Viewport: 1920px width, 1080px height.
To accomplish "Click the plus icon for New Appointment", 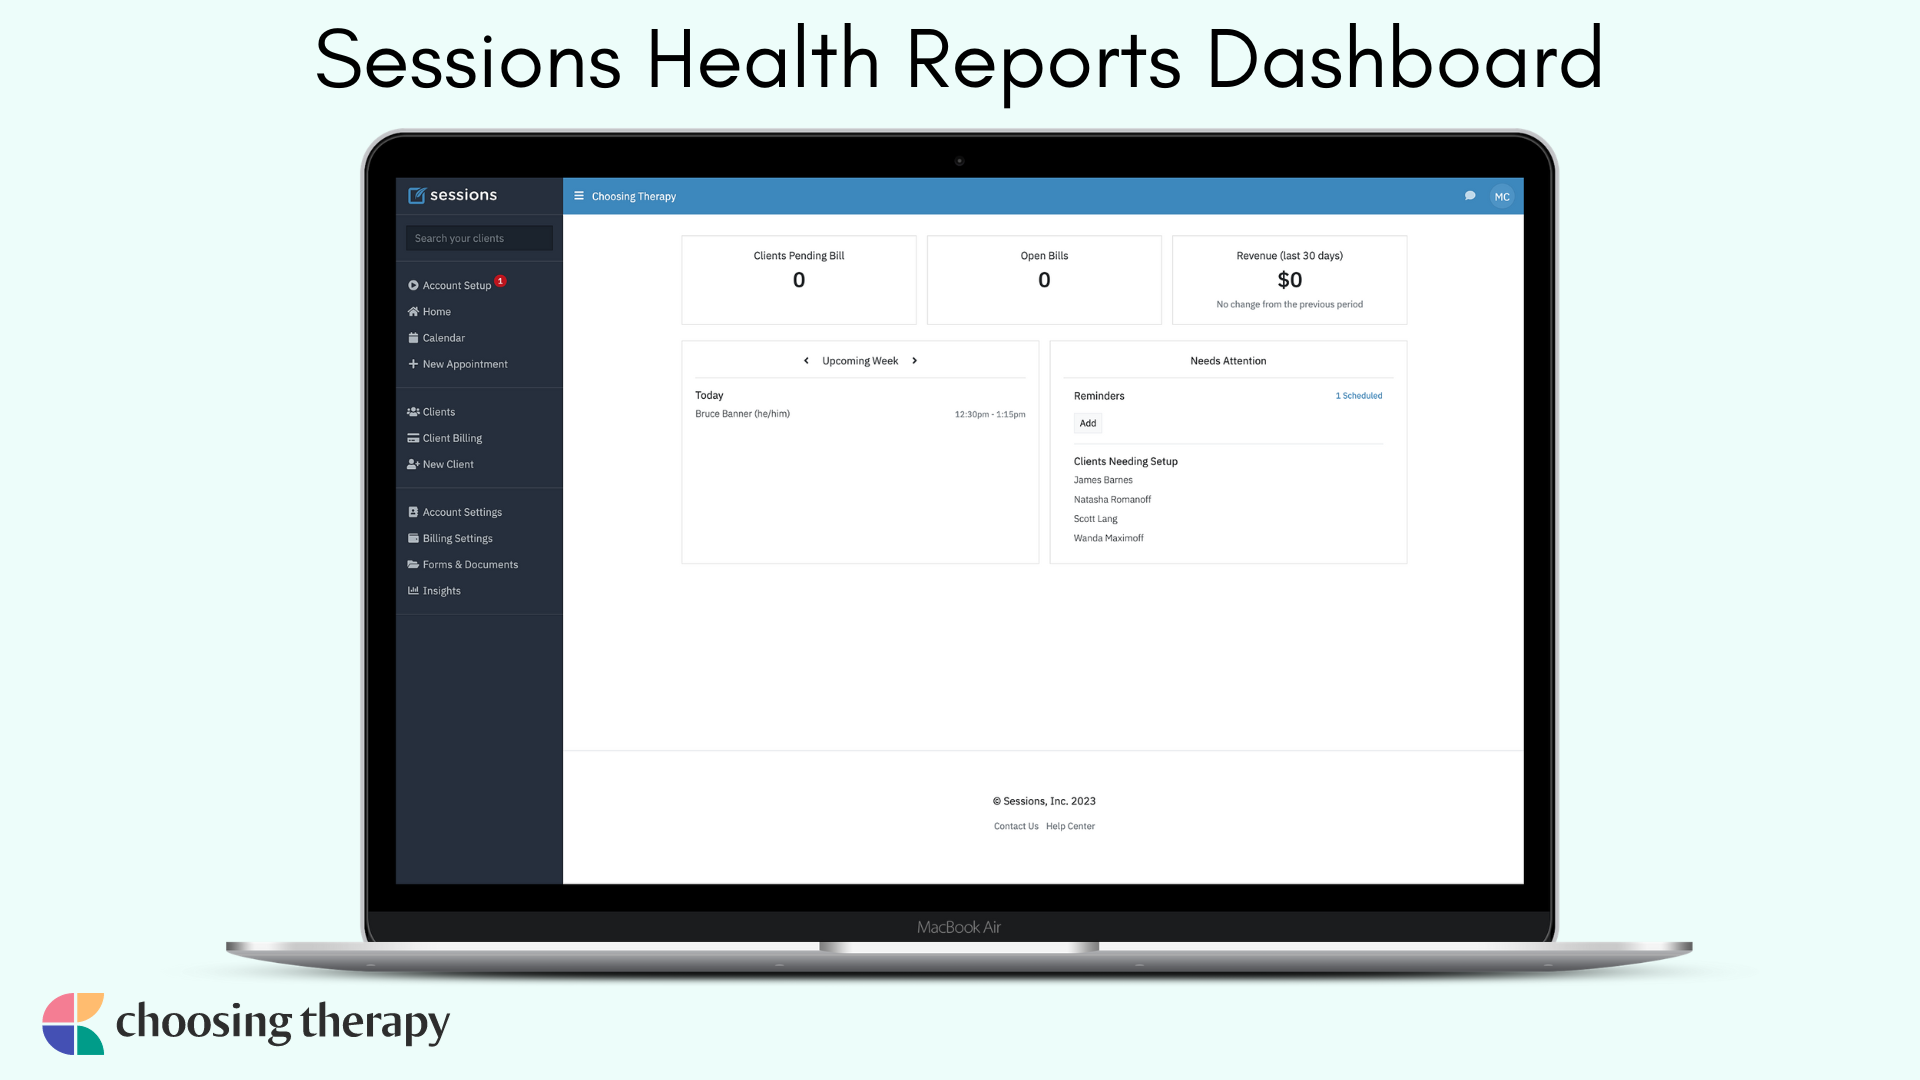I will (x=413, y=363).
